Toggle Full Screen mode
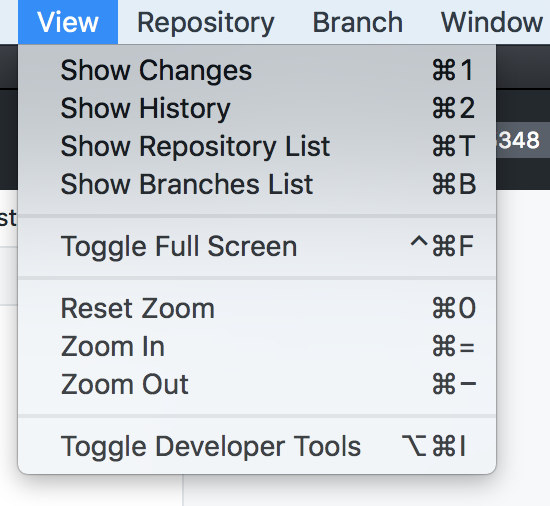This screenshot has width=550, height=506. click(257, 247)
